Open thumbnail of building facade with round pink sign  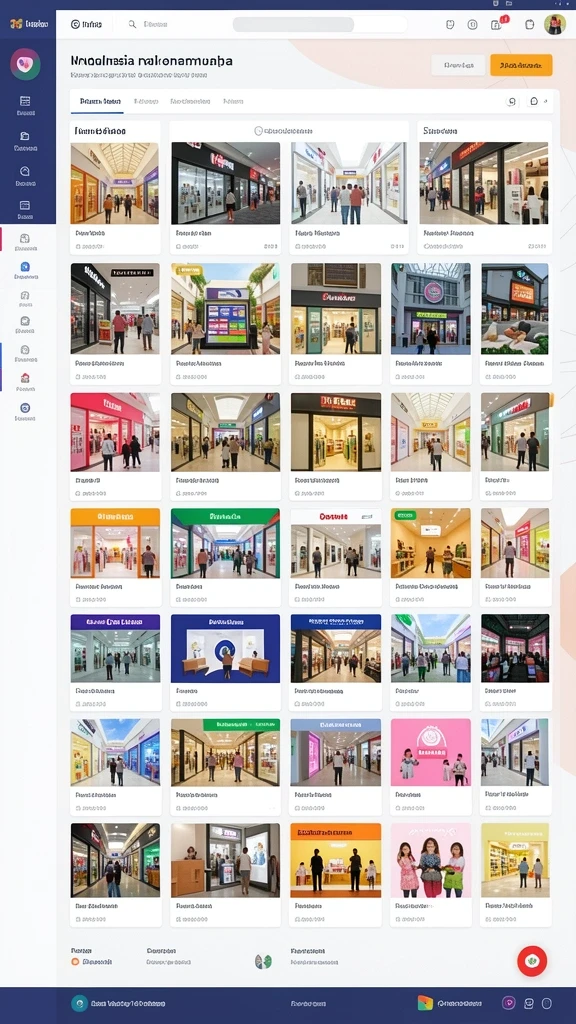tap(431, 309)
